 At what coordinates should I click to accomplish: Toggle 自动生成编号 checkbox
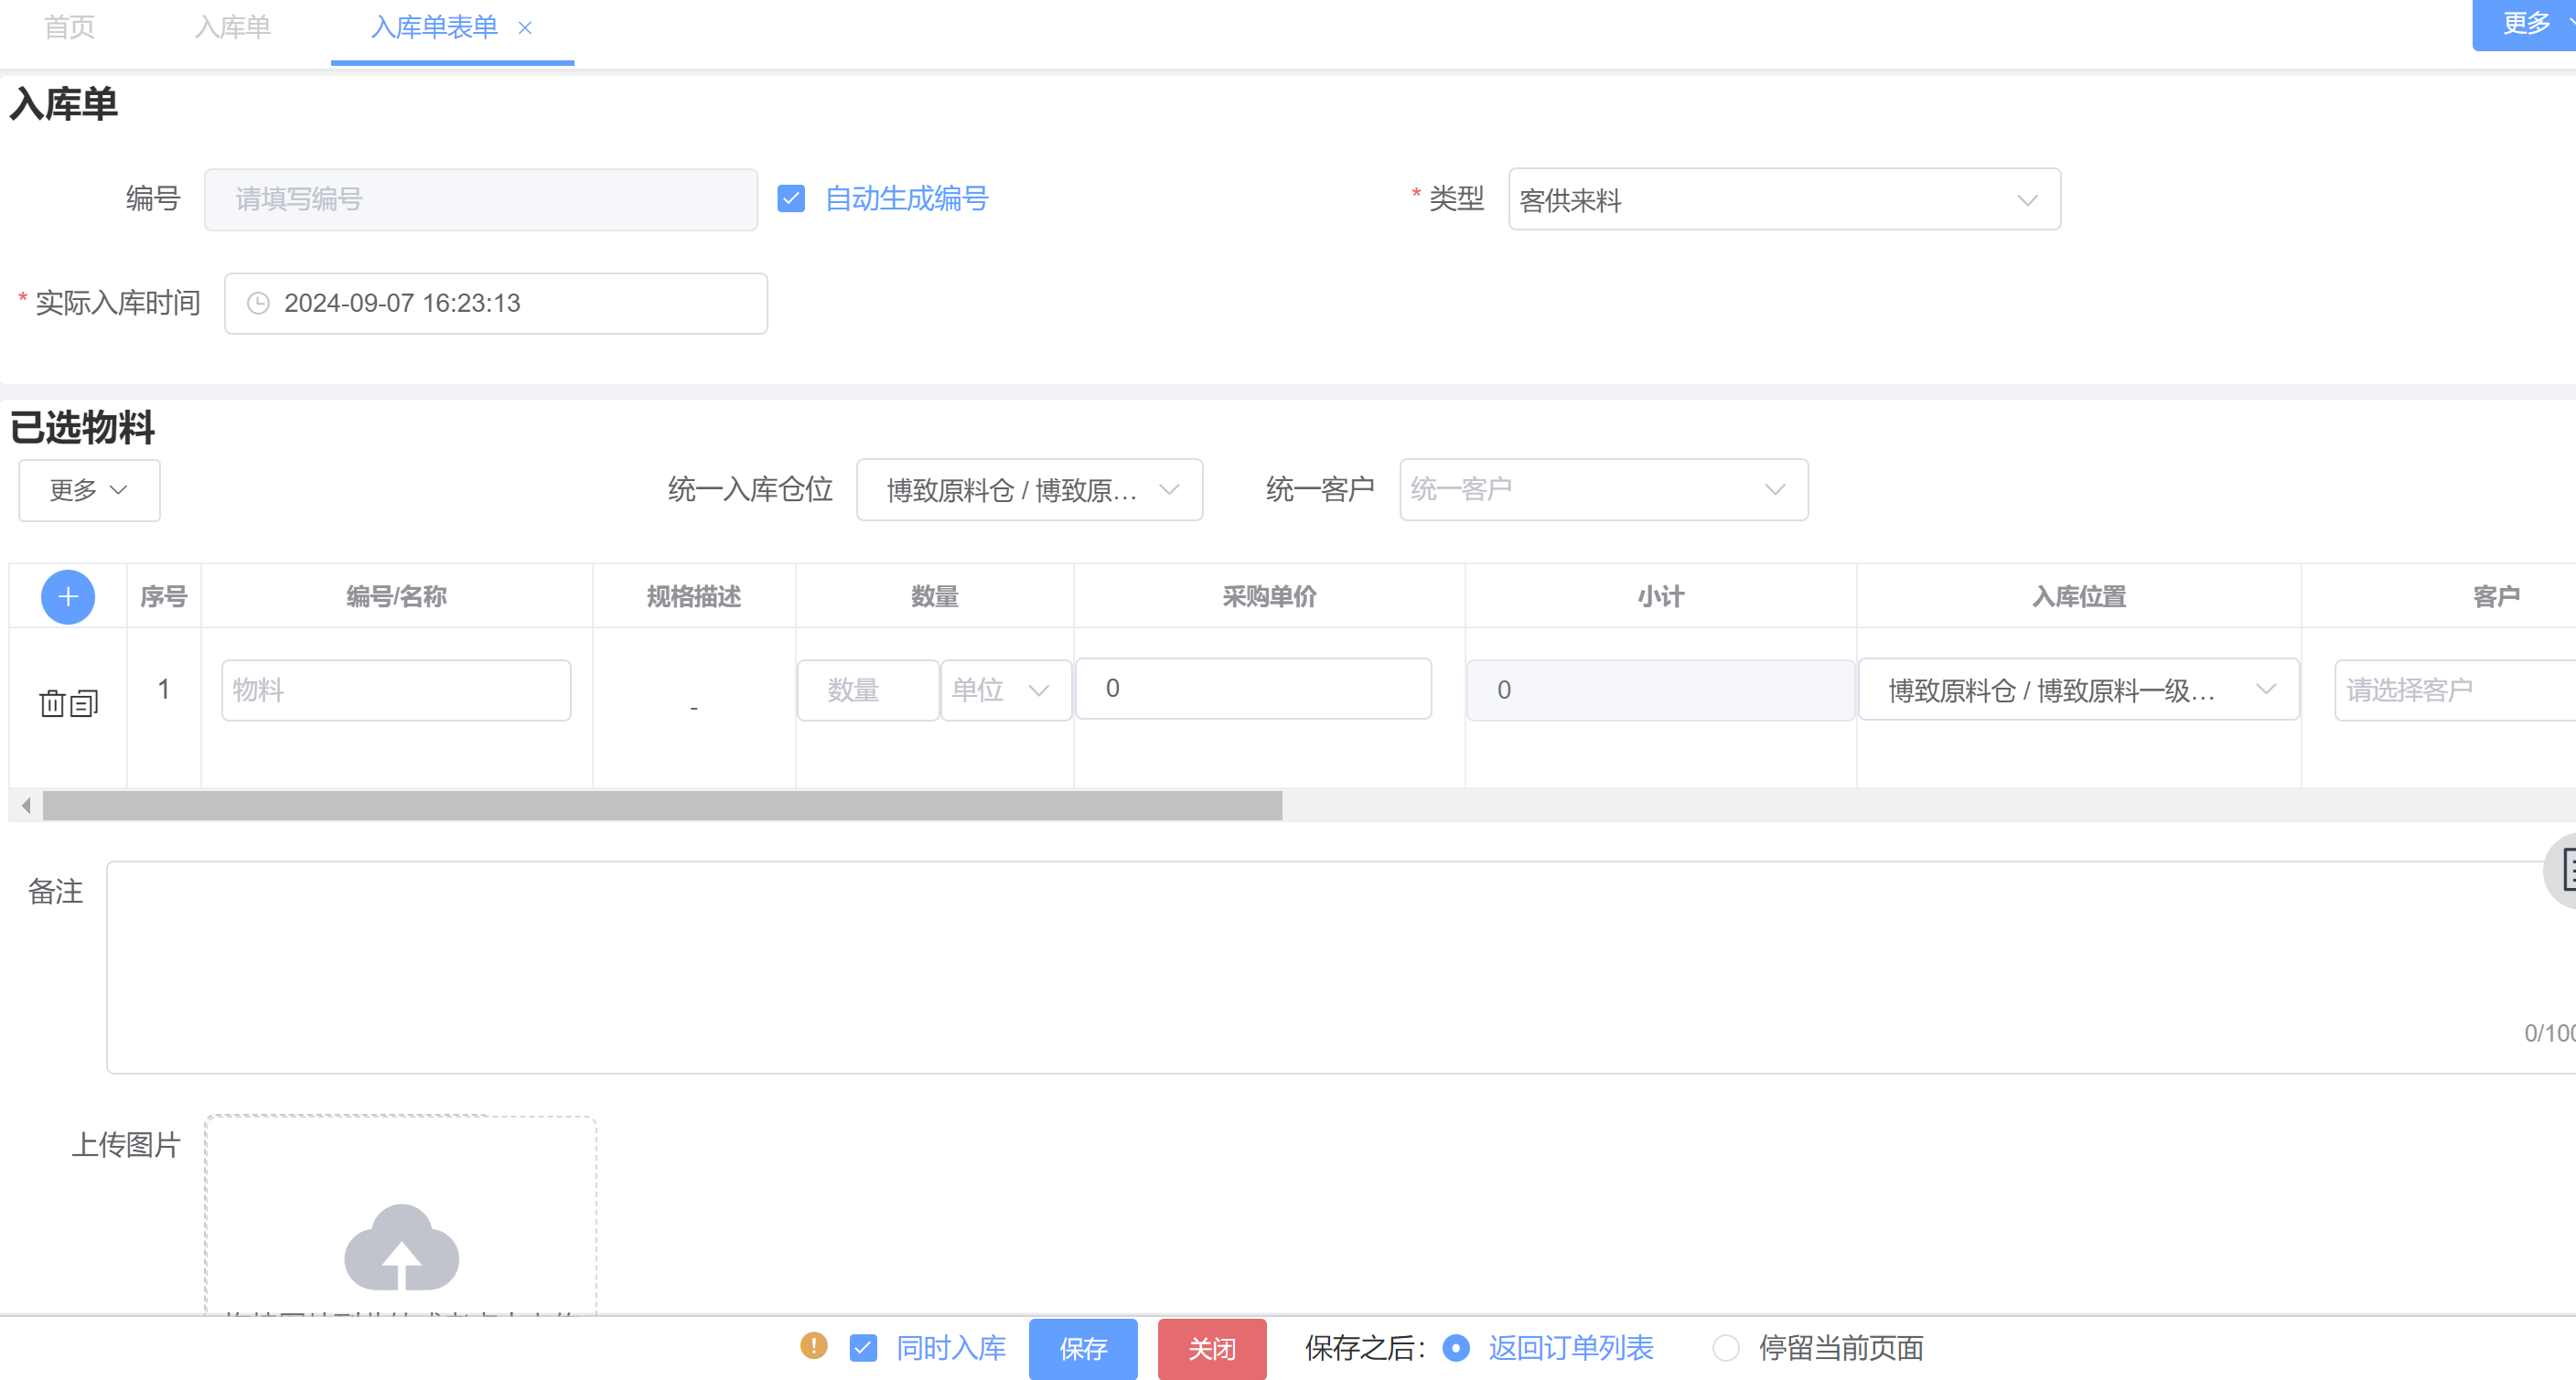(x=791, y=198)
